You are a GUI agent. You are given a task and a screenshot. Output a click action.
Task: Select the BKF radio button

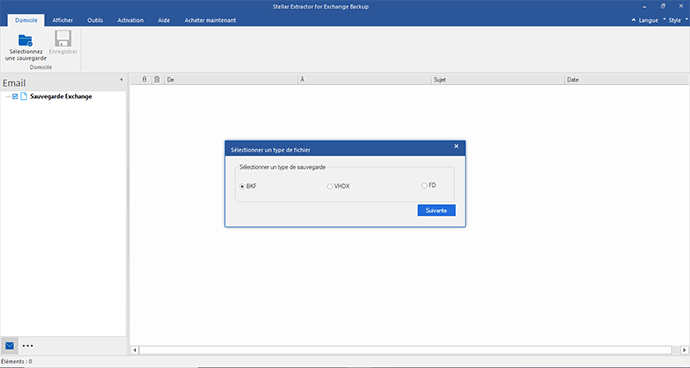pos(242,187)
